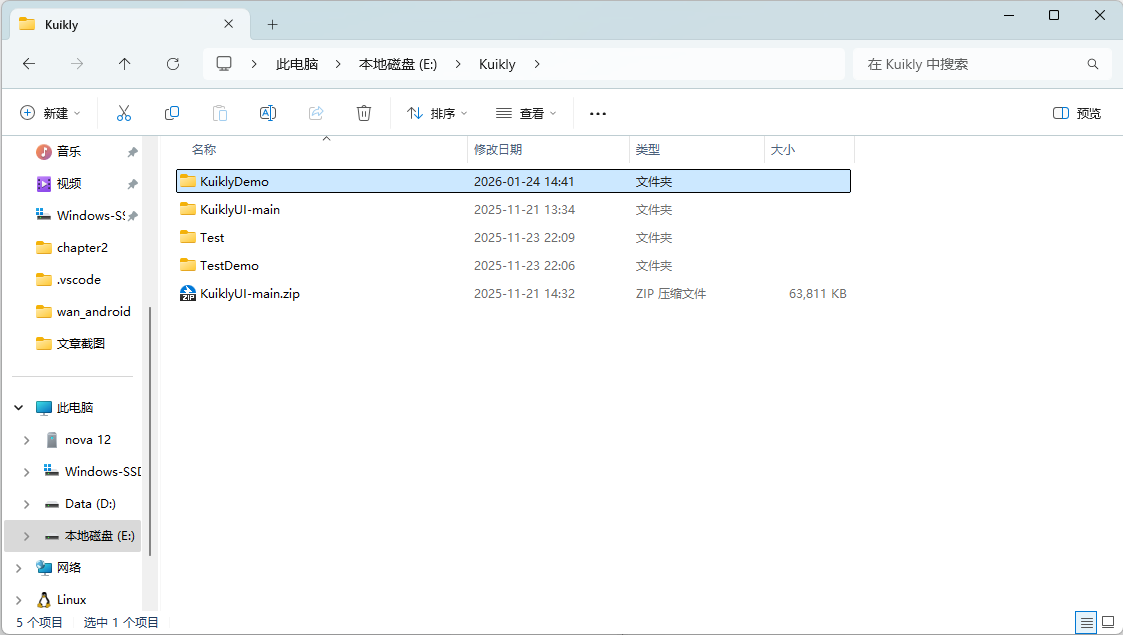Image resolution: width=1123 pixels, height=635 pixels.
Task: Unpin Music pin icon in sidebar
Action: point(132,152)
